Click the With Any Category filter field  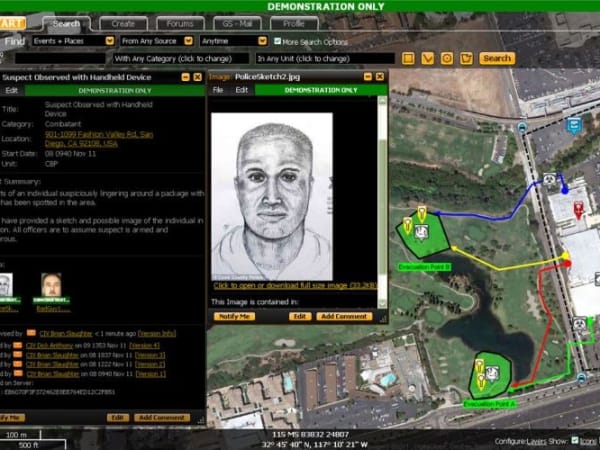coord(177,59)
